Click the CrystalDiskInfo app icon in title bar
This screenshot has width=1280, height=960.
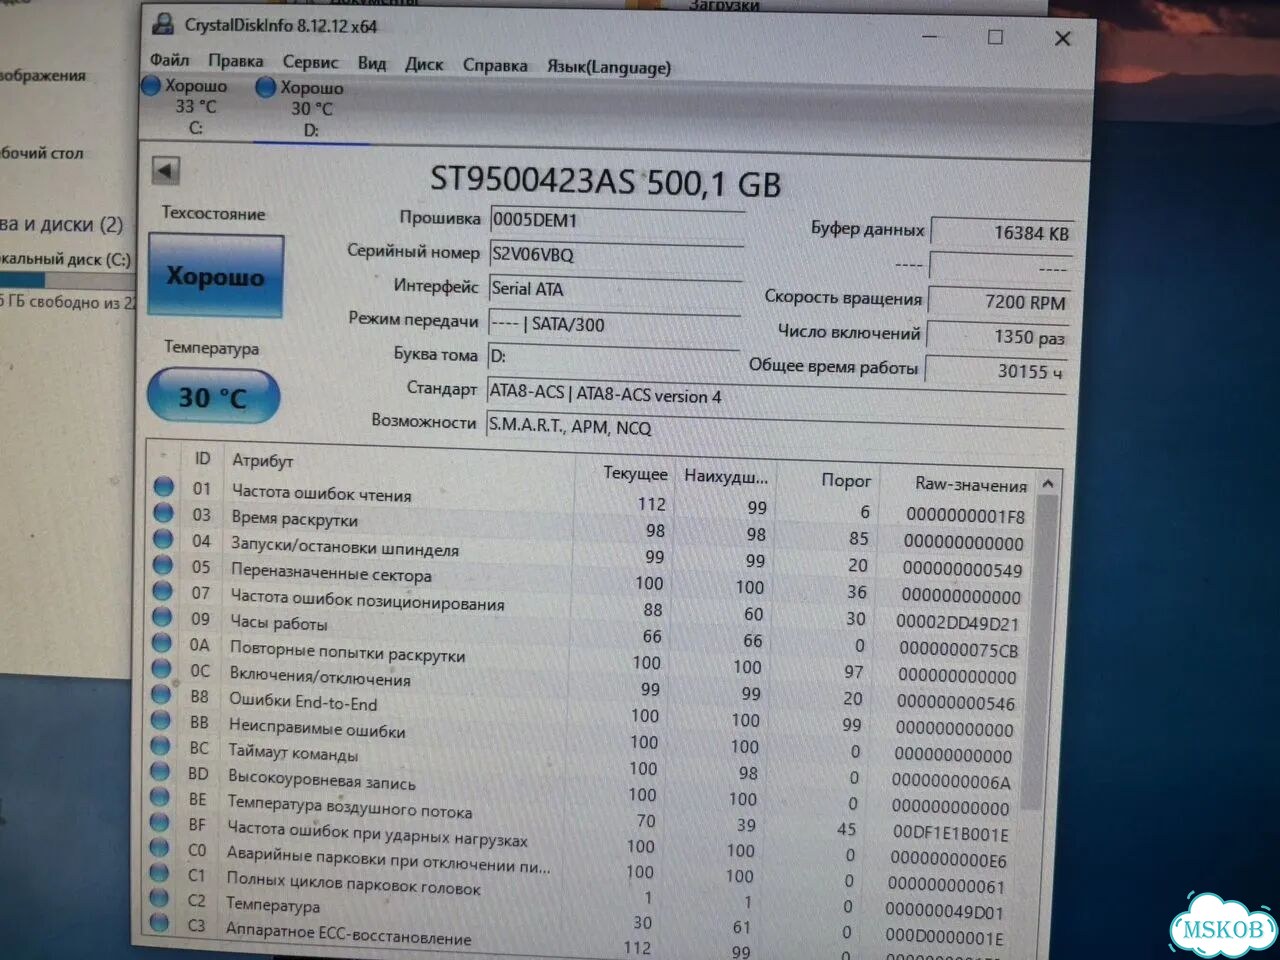162,24
